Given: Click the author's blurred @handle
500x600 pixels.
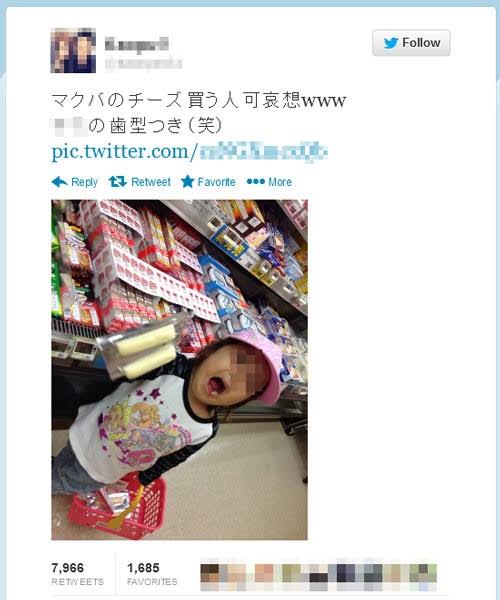Looking at the screenshot, I should click(x=143, y=63).
